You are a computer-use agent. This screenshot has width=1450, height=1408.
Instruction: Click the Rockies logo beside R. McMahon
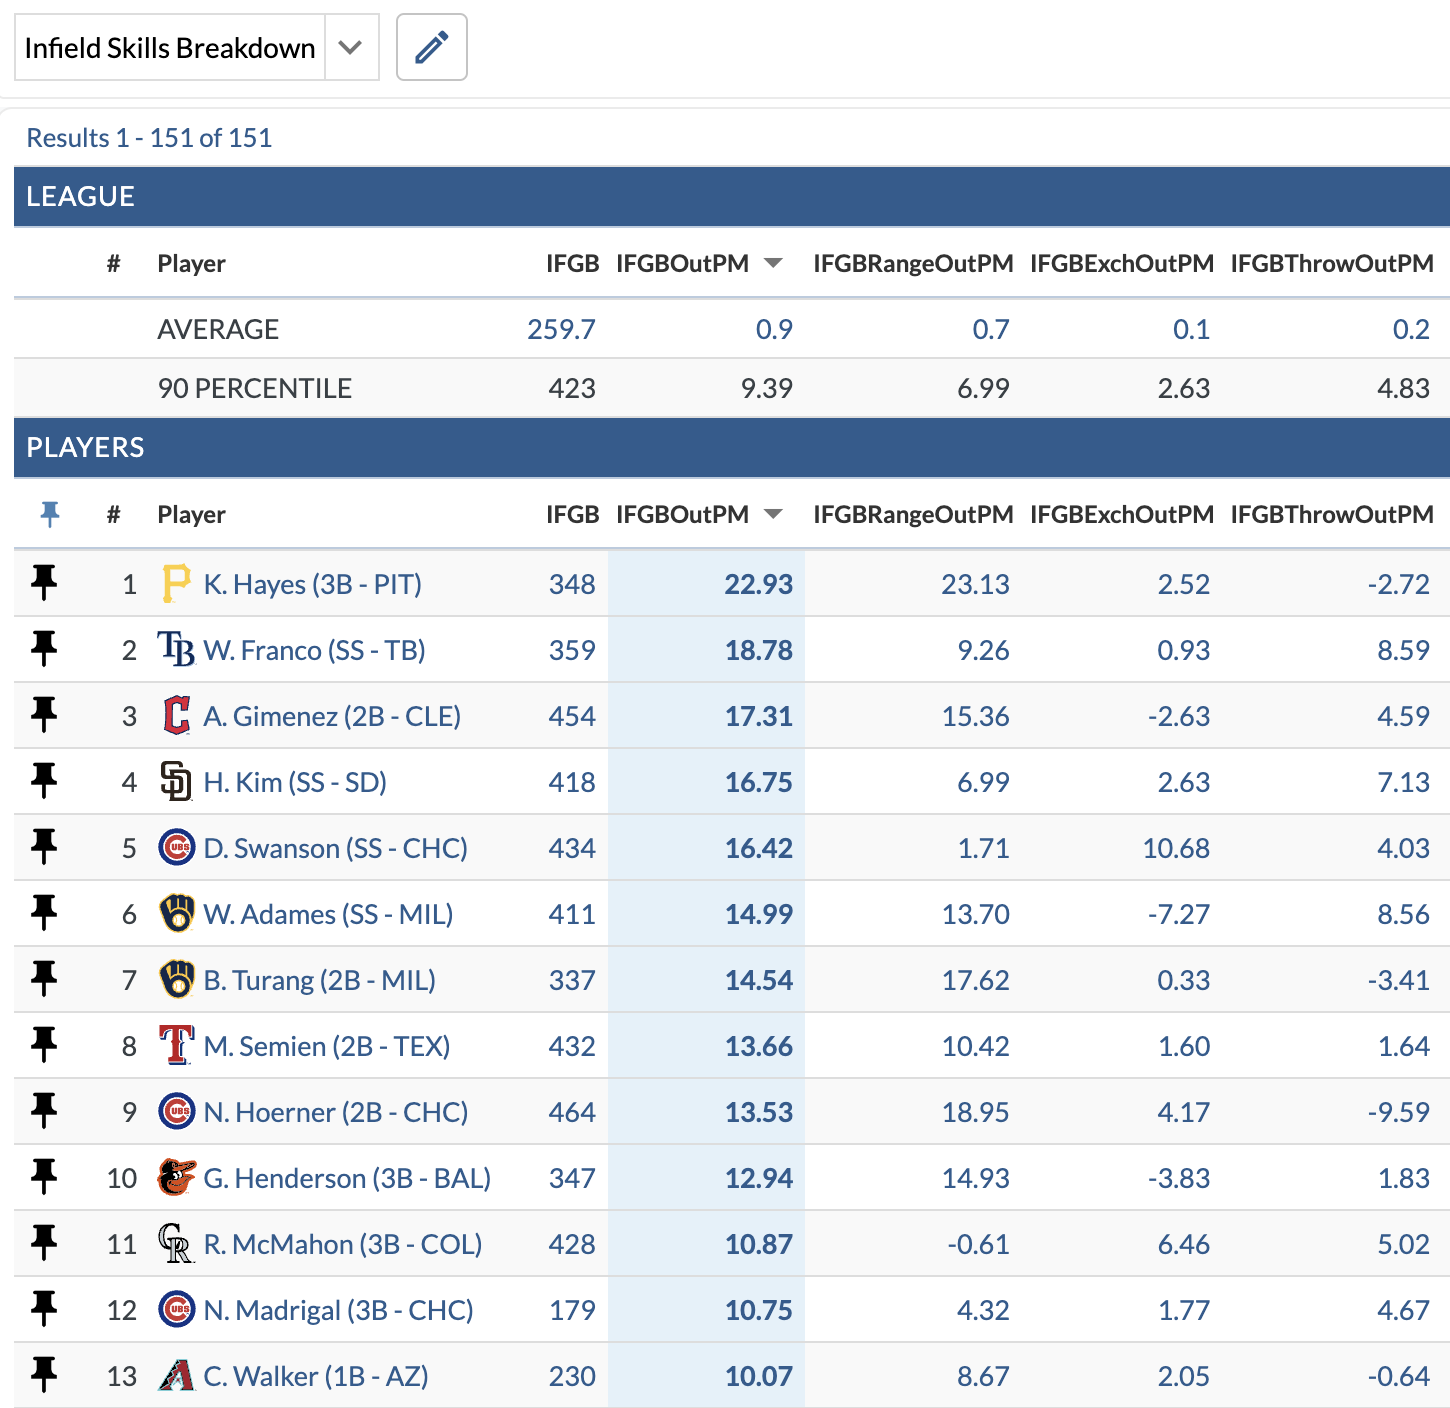pos(176,1244)
